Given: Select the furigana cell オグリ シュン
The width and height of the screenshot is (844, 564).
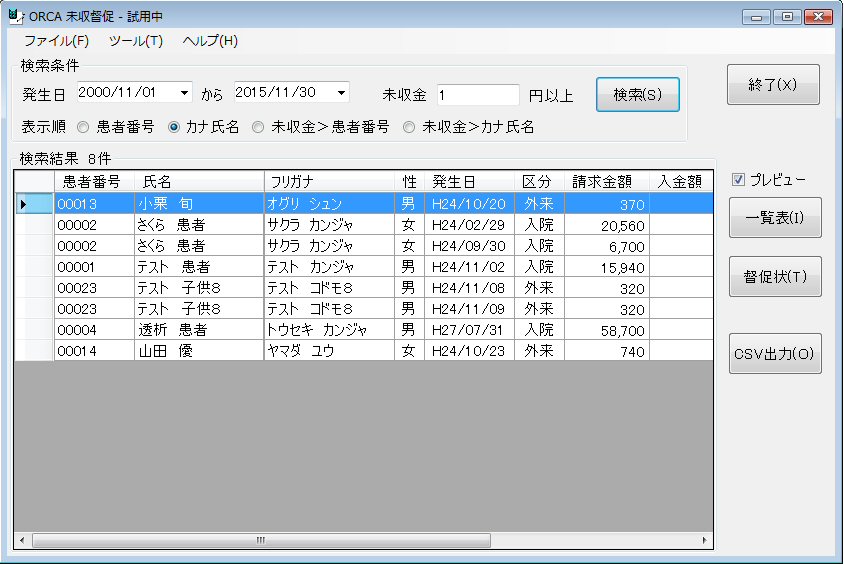Looking at the screenshot, I should (x=329, y=204).
